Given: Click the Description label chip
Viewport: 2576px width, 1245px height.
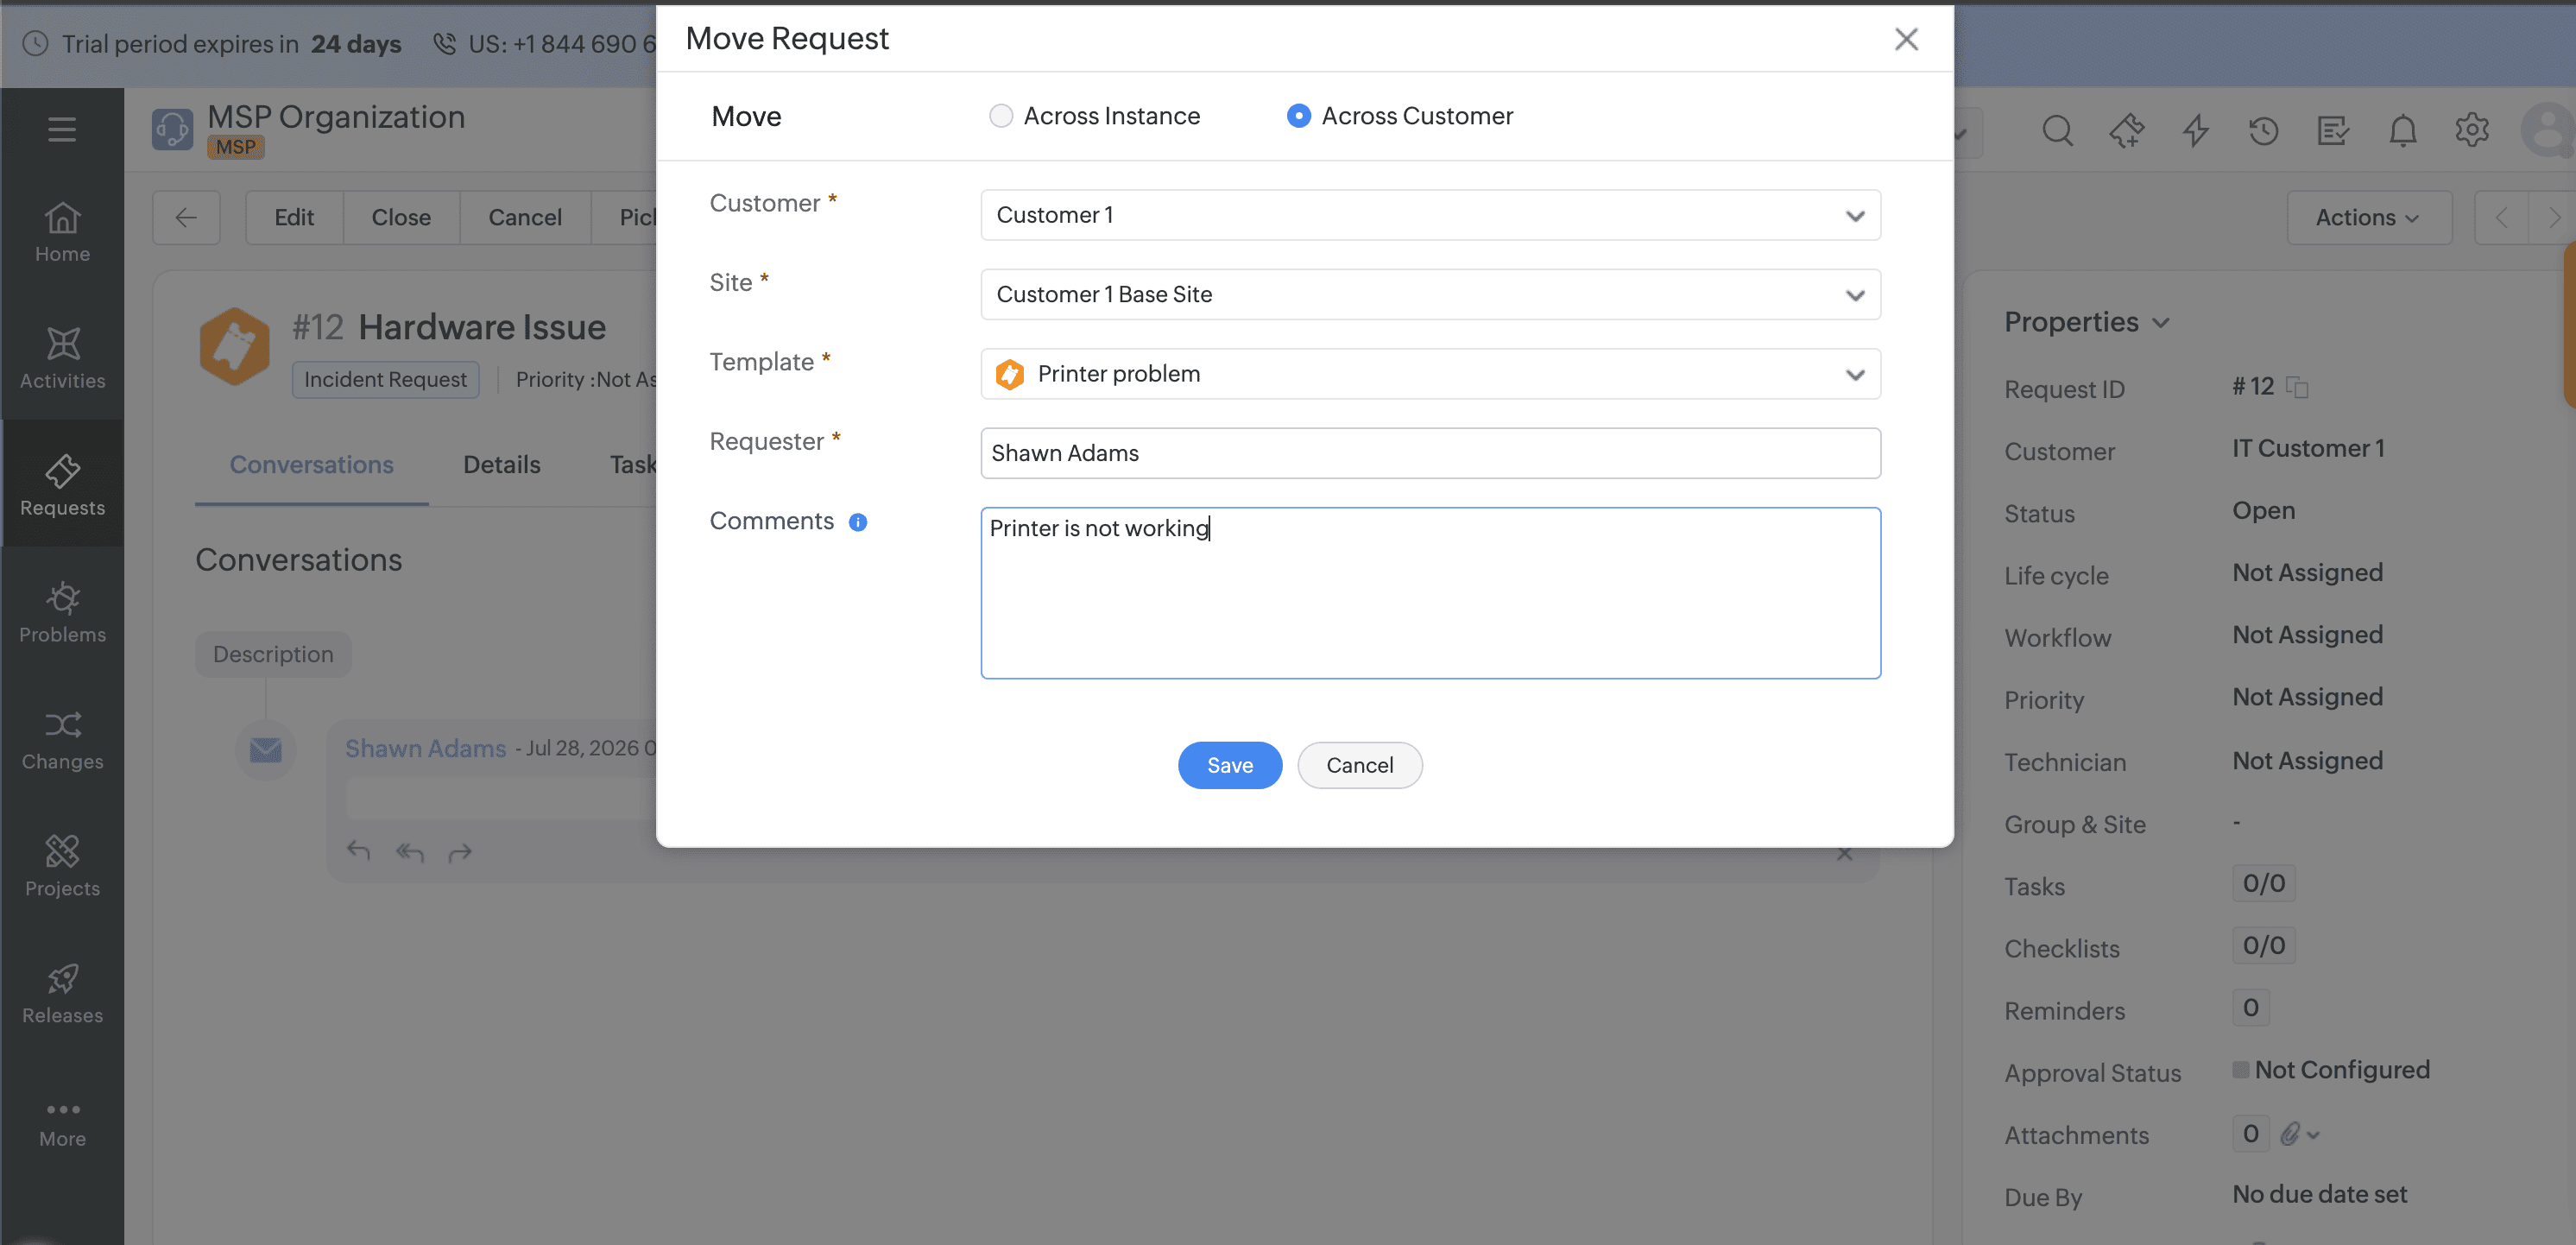Looking at the screenshot, I should point(273,654).
